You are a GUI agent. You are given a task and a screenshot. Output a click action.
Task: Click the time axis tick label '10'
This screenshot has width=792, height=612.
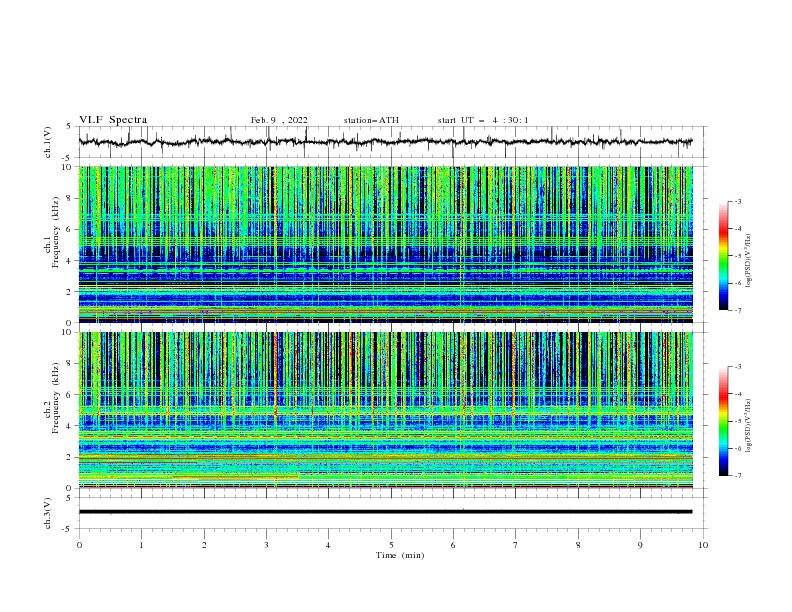[x=703, y=545]
